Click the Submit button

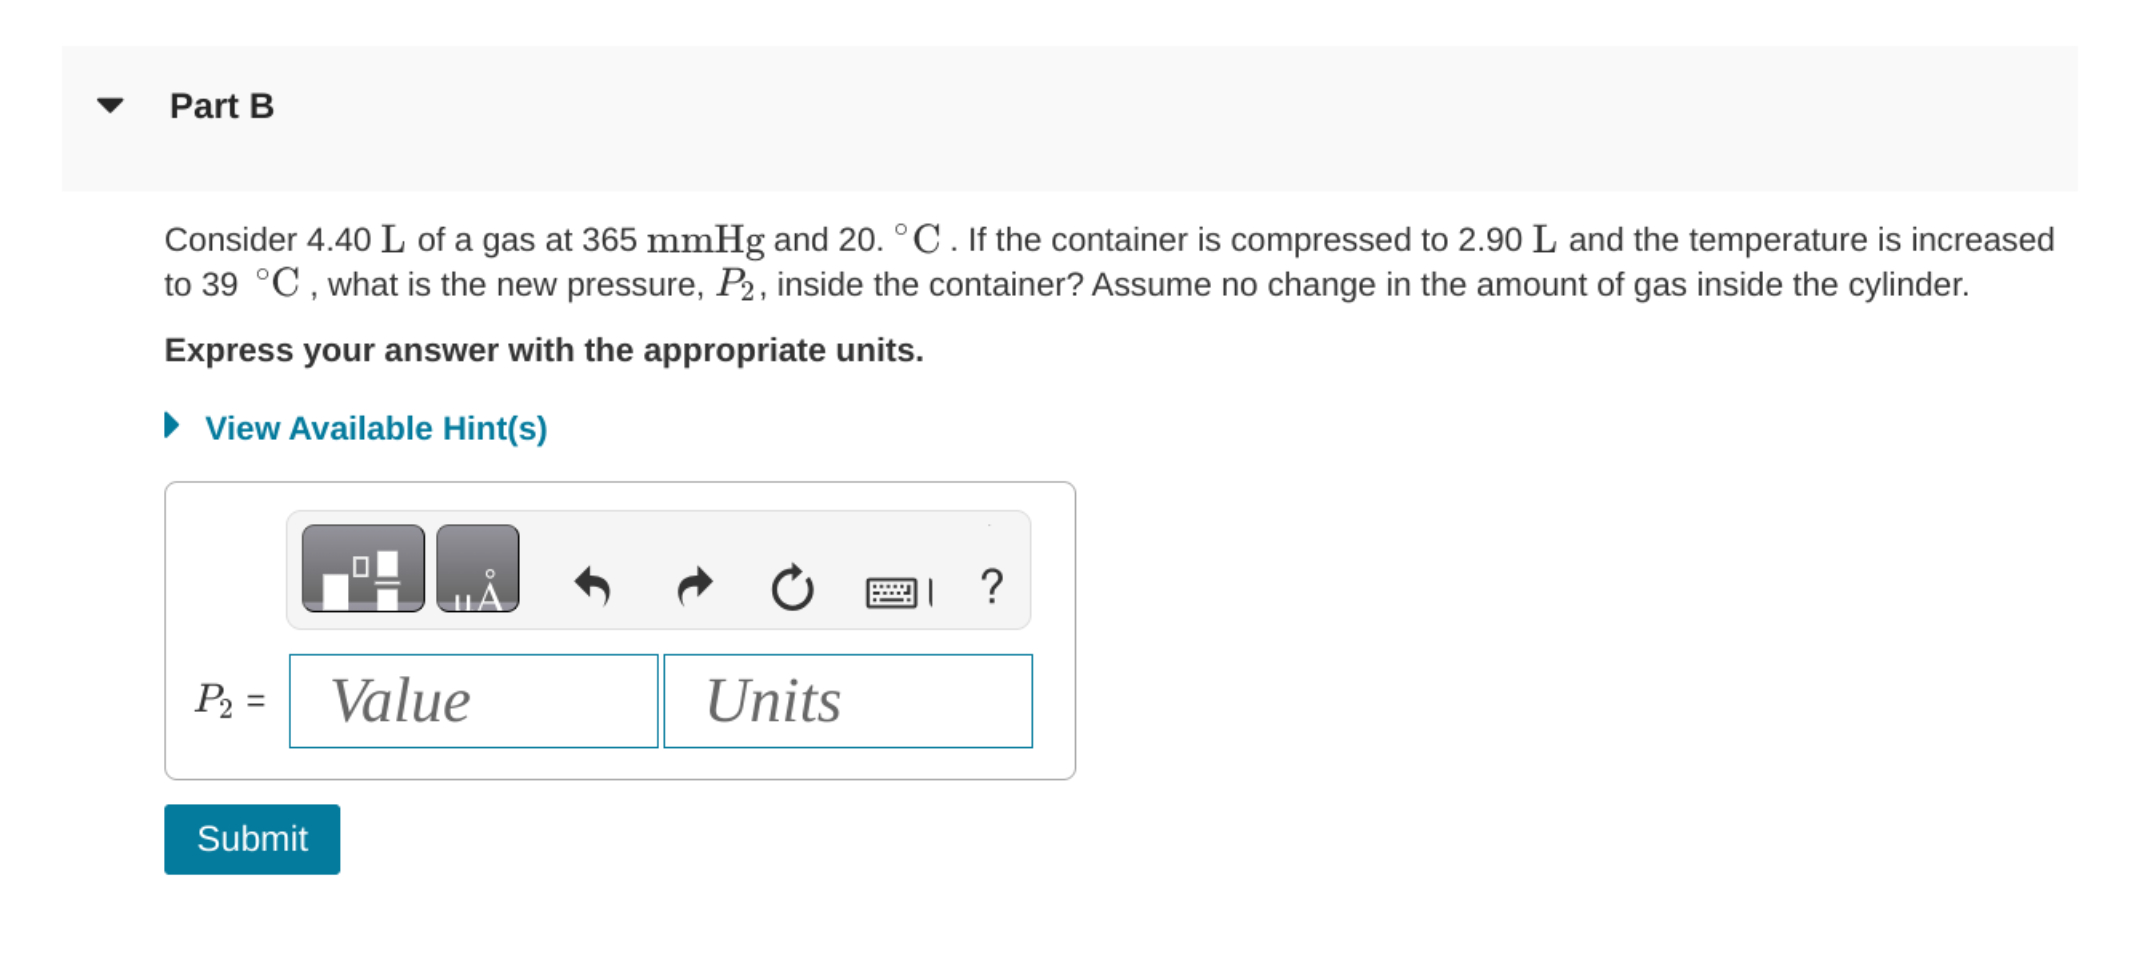point(251,838)
